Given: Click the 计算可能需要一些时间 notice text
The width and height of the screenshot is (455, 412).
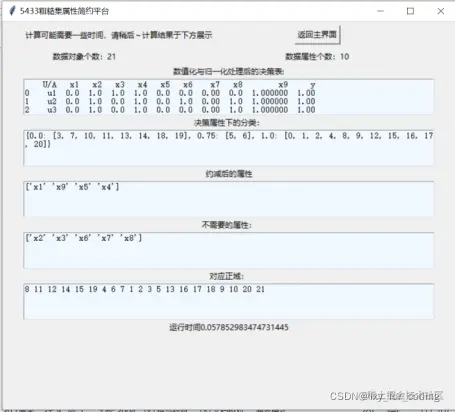Looking at the screenshot, I should 119,35.
